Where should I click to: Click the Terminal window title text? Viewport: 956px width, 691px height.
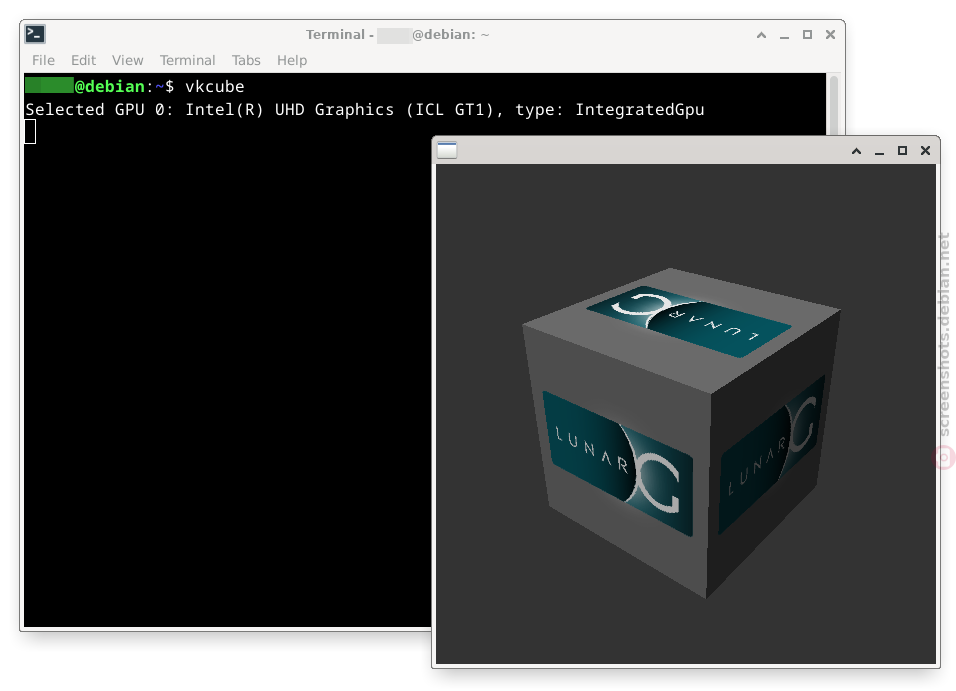[398, 35]
